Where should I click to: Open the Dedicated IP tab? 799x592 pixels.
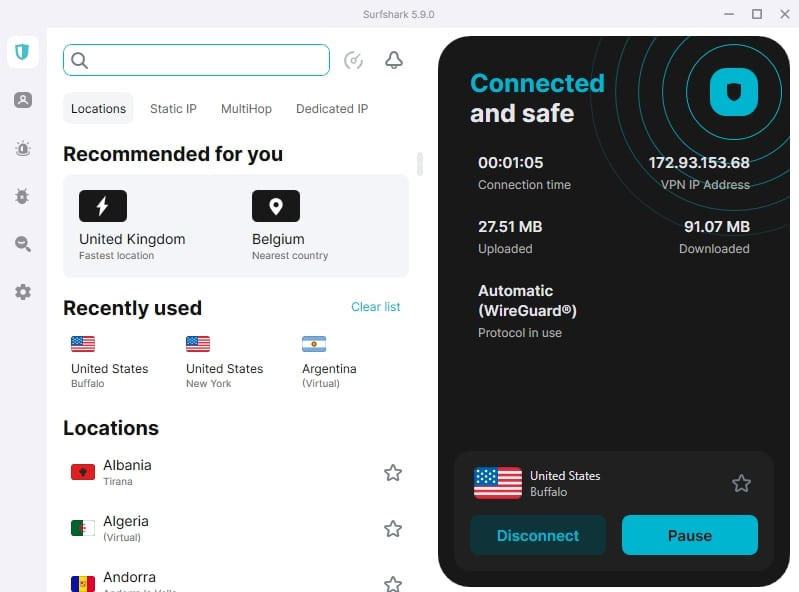(x=332, y=109)
